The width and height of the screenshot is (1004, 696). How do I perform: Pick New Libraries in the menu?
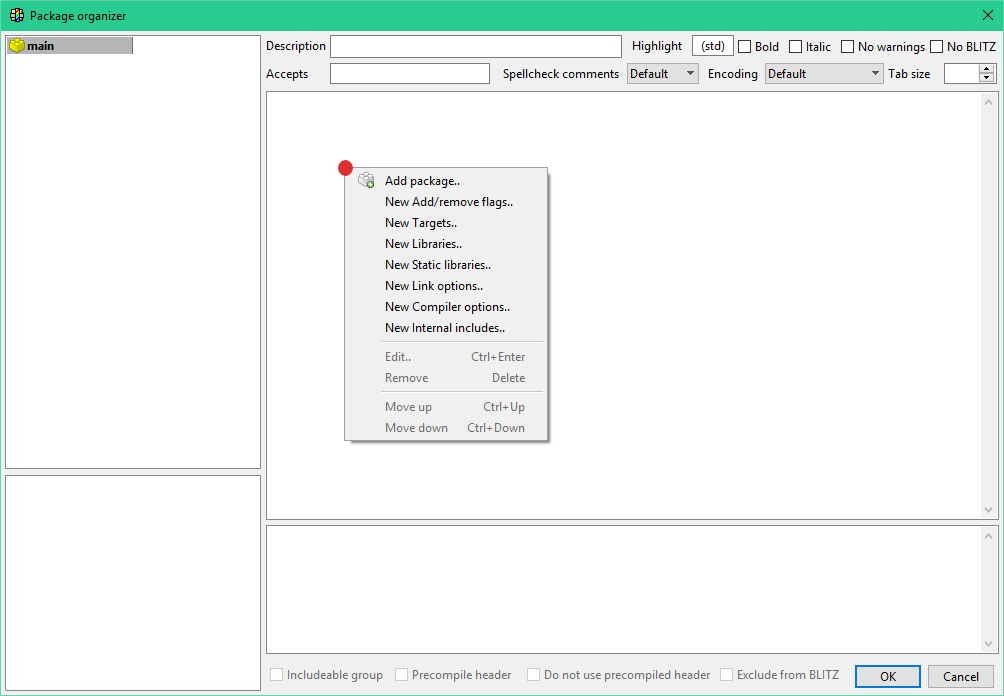pos(423,244)
